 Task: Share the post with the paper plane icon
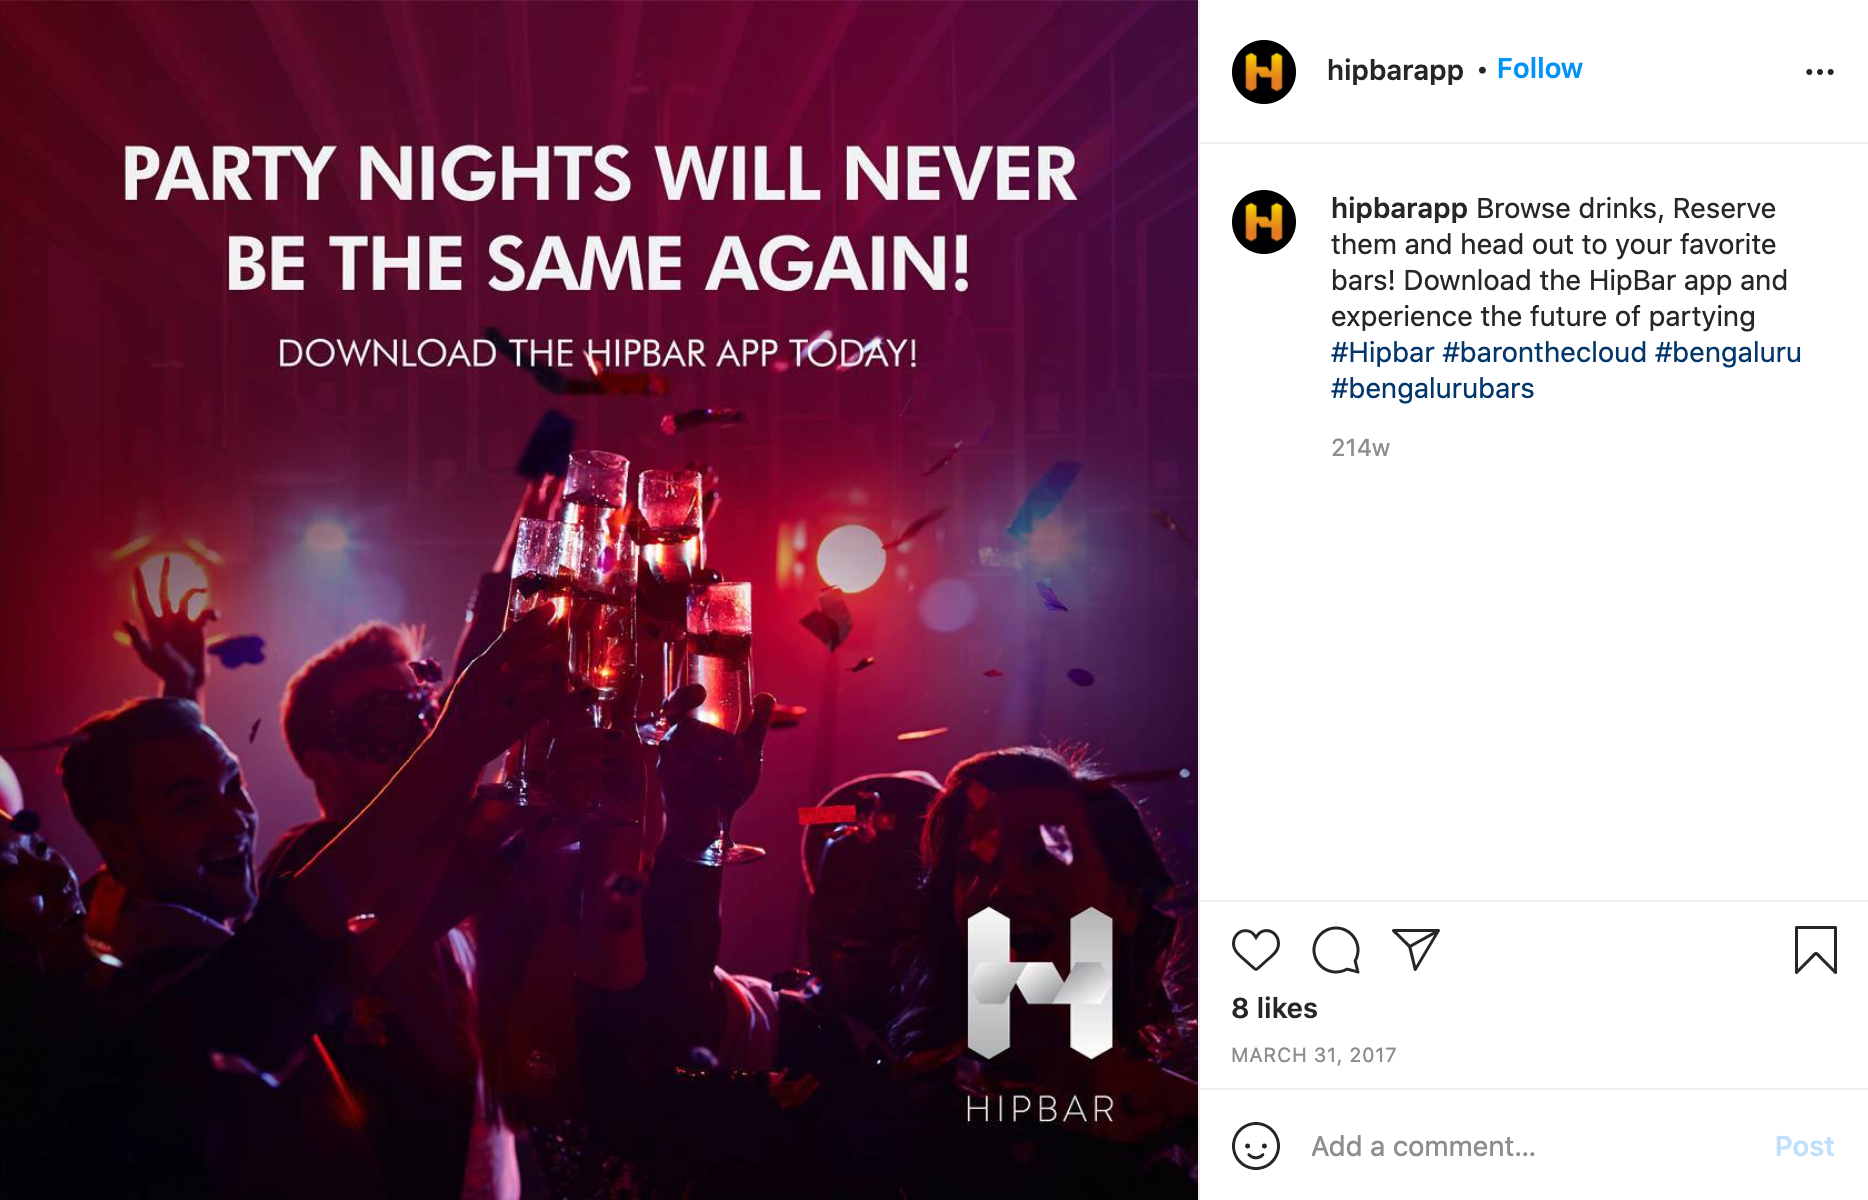click(1416, 950)
